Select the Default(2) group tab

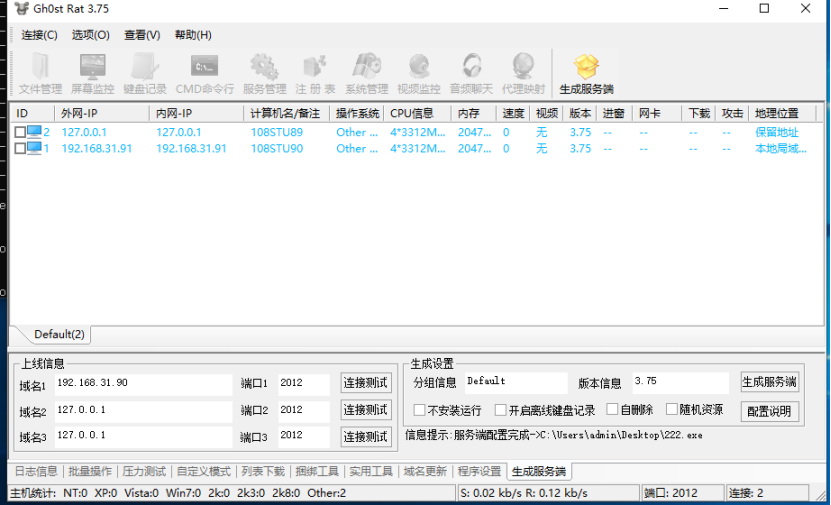coord(59,334)
